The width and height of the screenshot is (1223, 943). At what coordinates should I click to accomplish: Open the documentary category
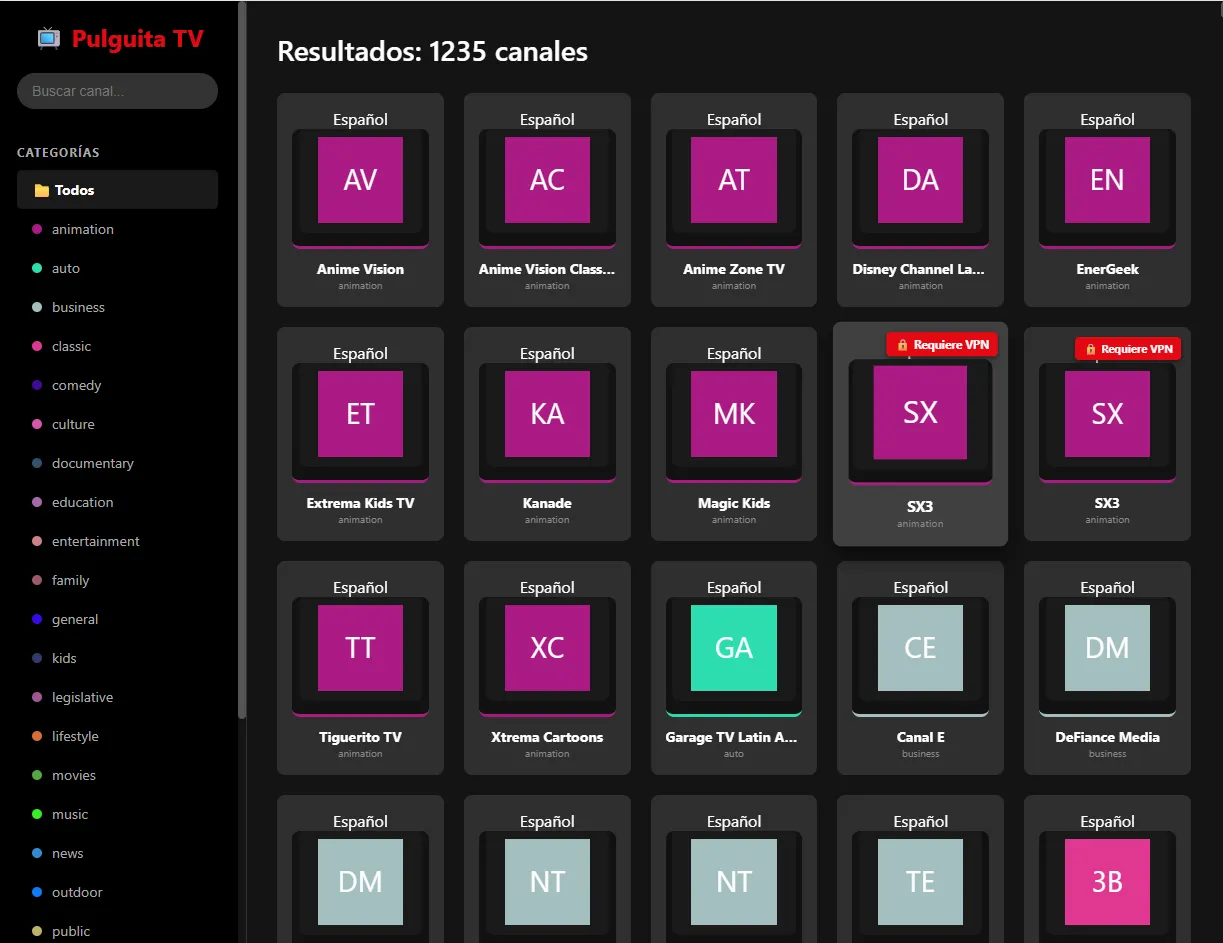click(92, 463)
